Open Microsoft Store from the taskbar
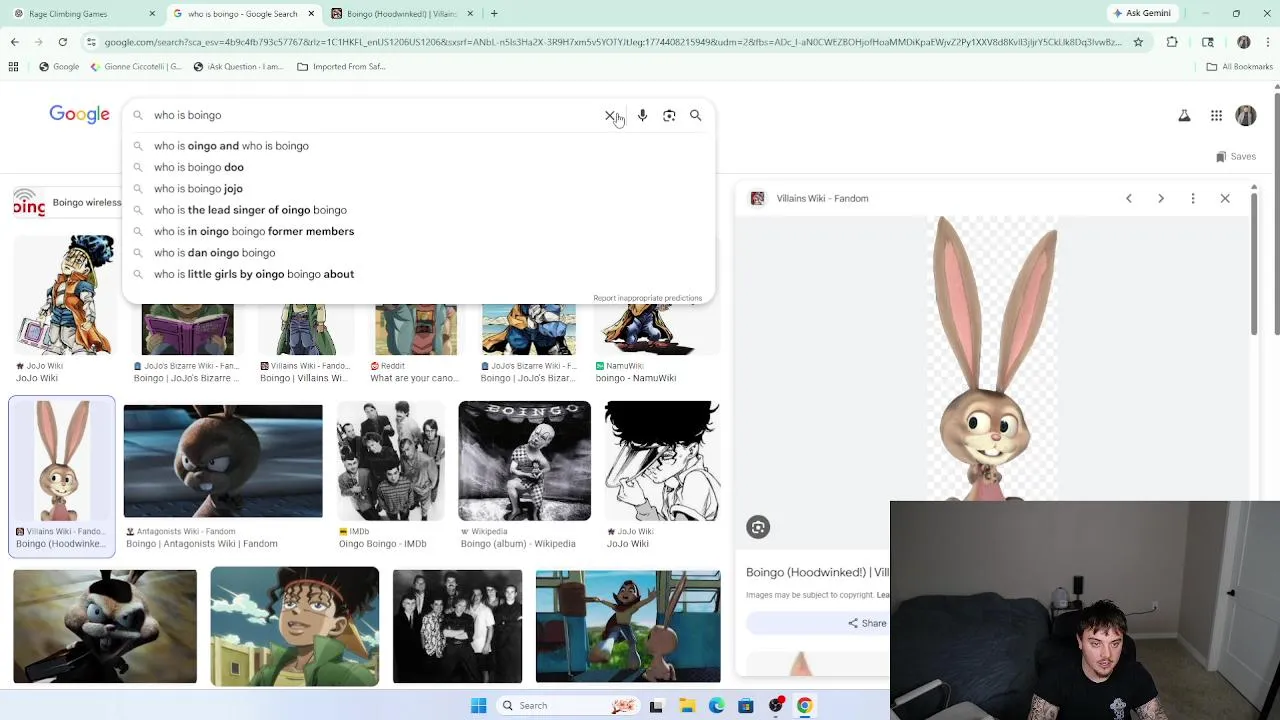 click(746, 706)
